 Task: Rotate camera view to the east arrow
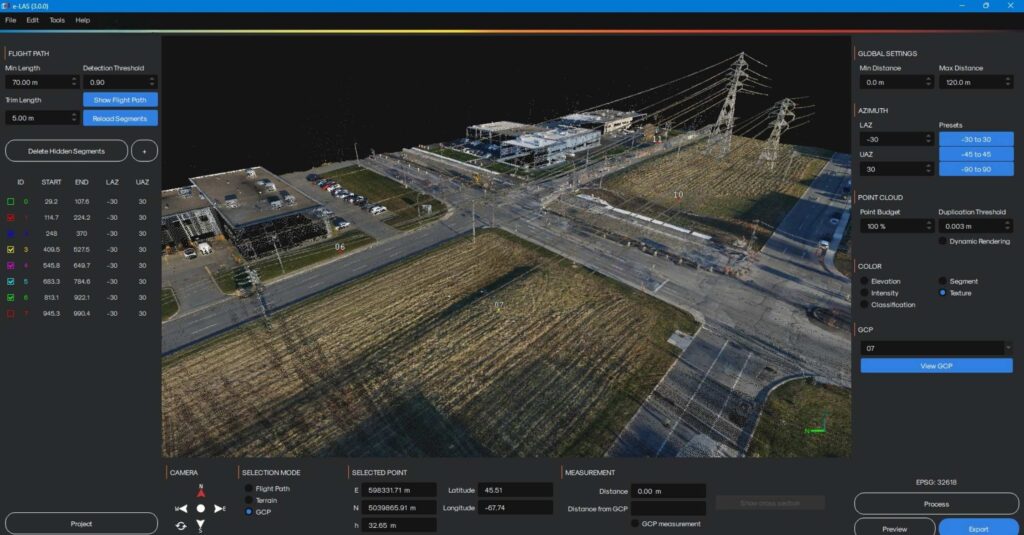tap(218, 509)
